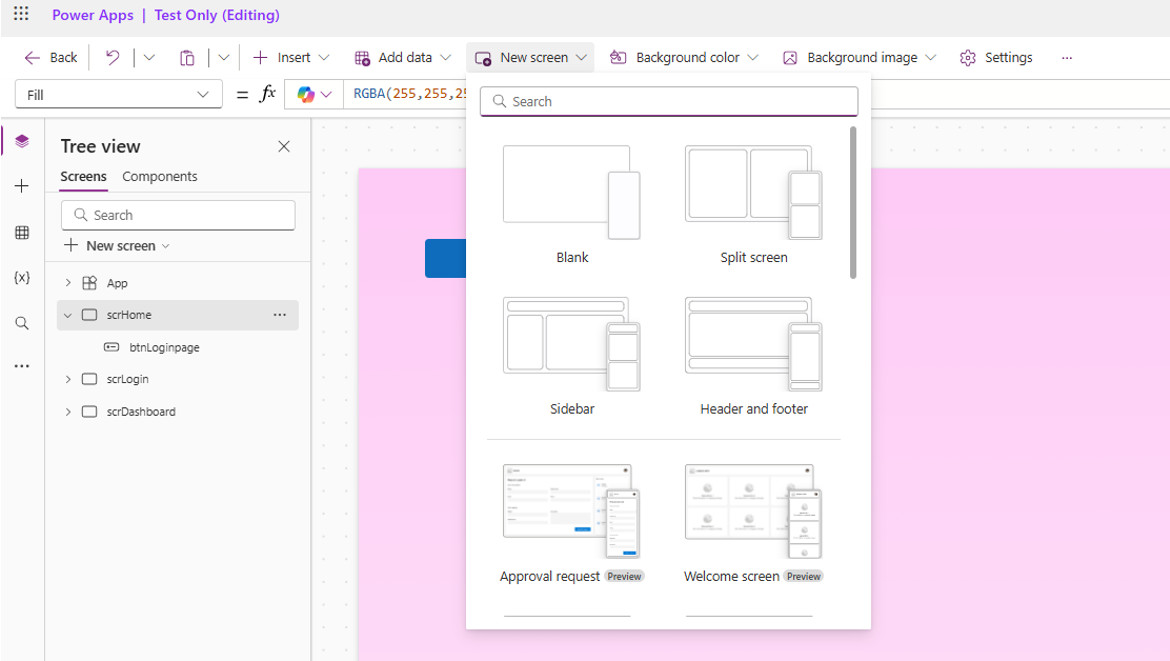This screenshot has width=1170, height=661.
Task: Click the Back button
Action: [50, 57]
